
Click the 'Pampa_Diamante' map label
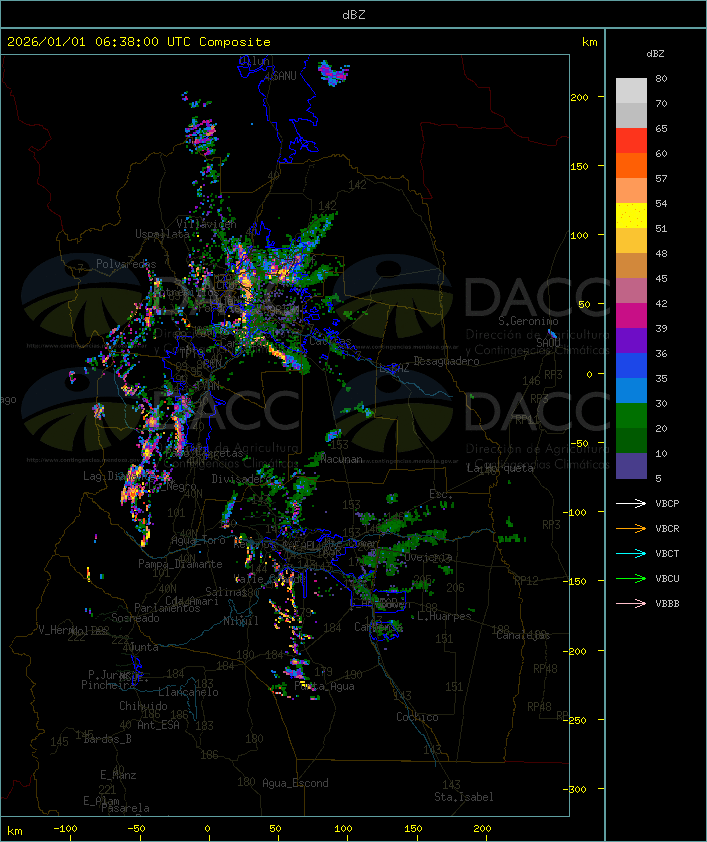[x=180, y=564]
